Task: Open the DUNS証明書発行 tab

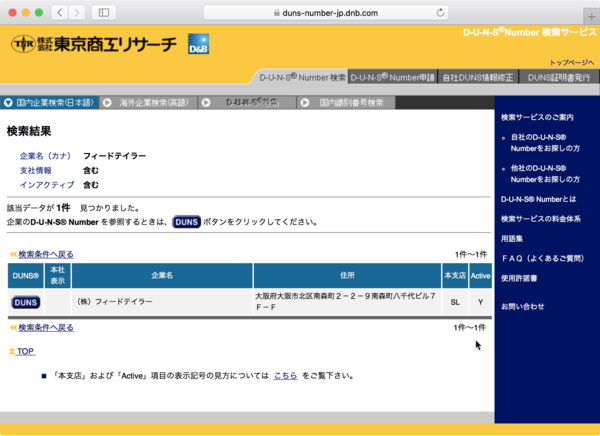Action: [x=559, y=77]
